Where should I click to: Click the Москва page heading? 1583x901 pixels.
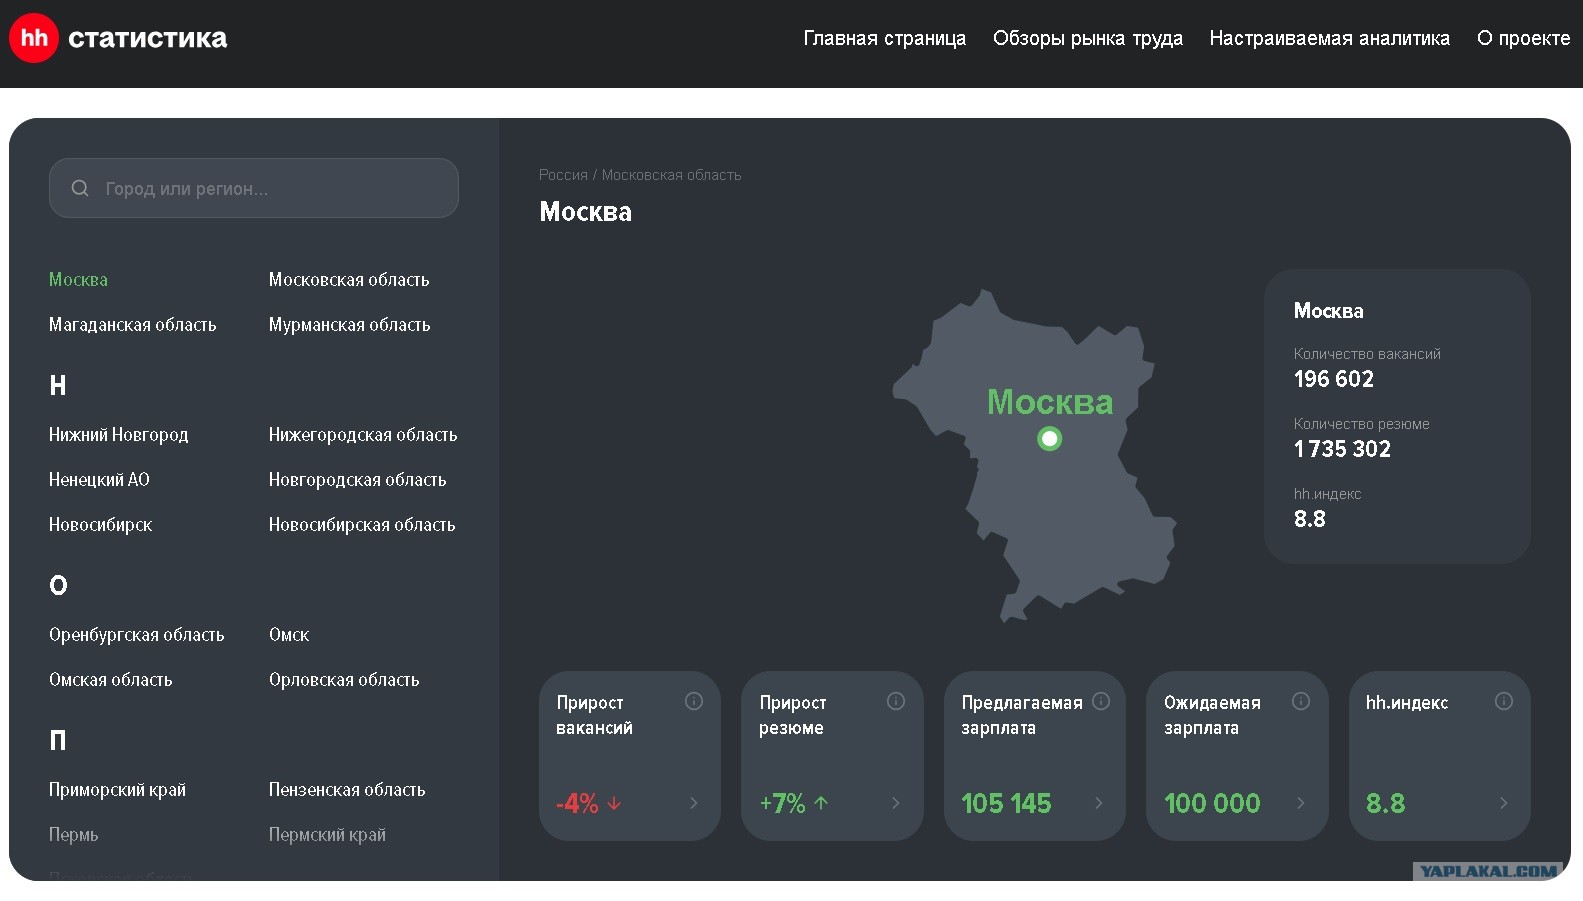(x=585, y=212)
